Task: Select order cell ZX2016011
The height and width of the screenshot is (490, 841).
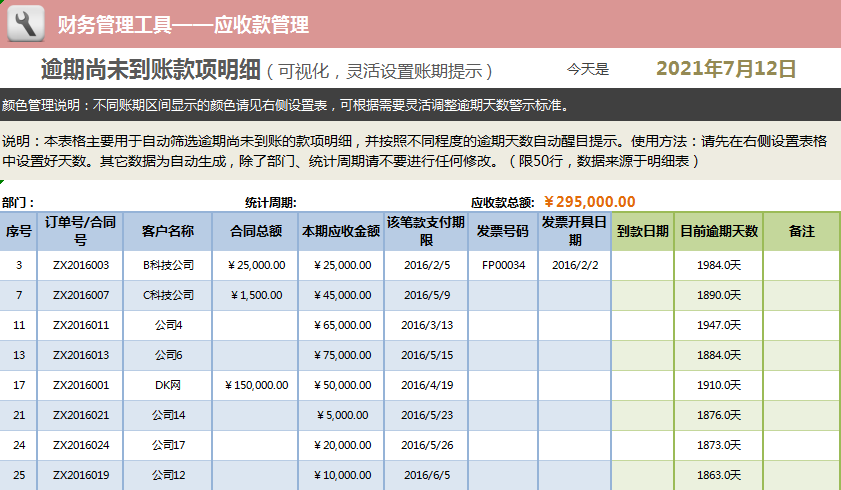Action: coord(80,325)
